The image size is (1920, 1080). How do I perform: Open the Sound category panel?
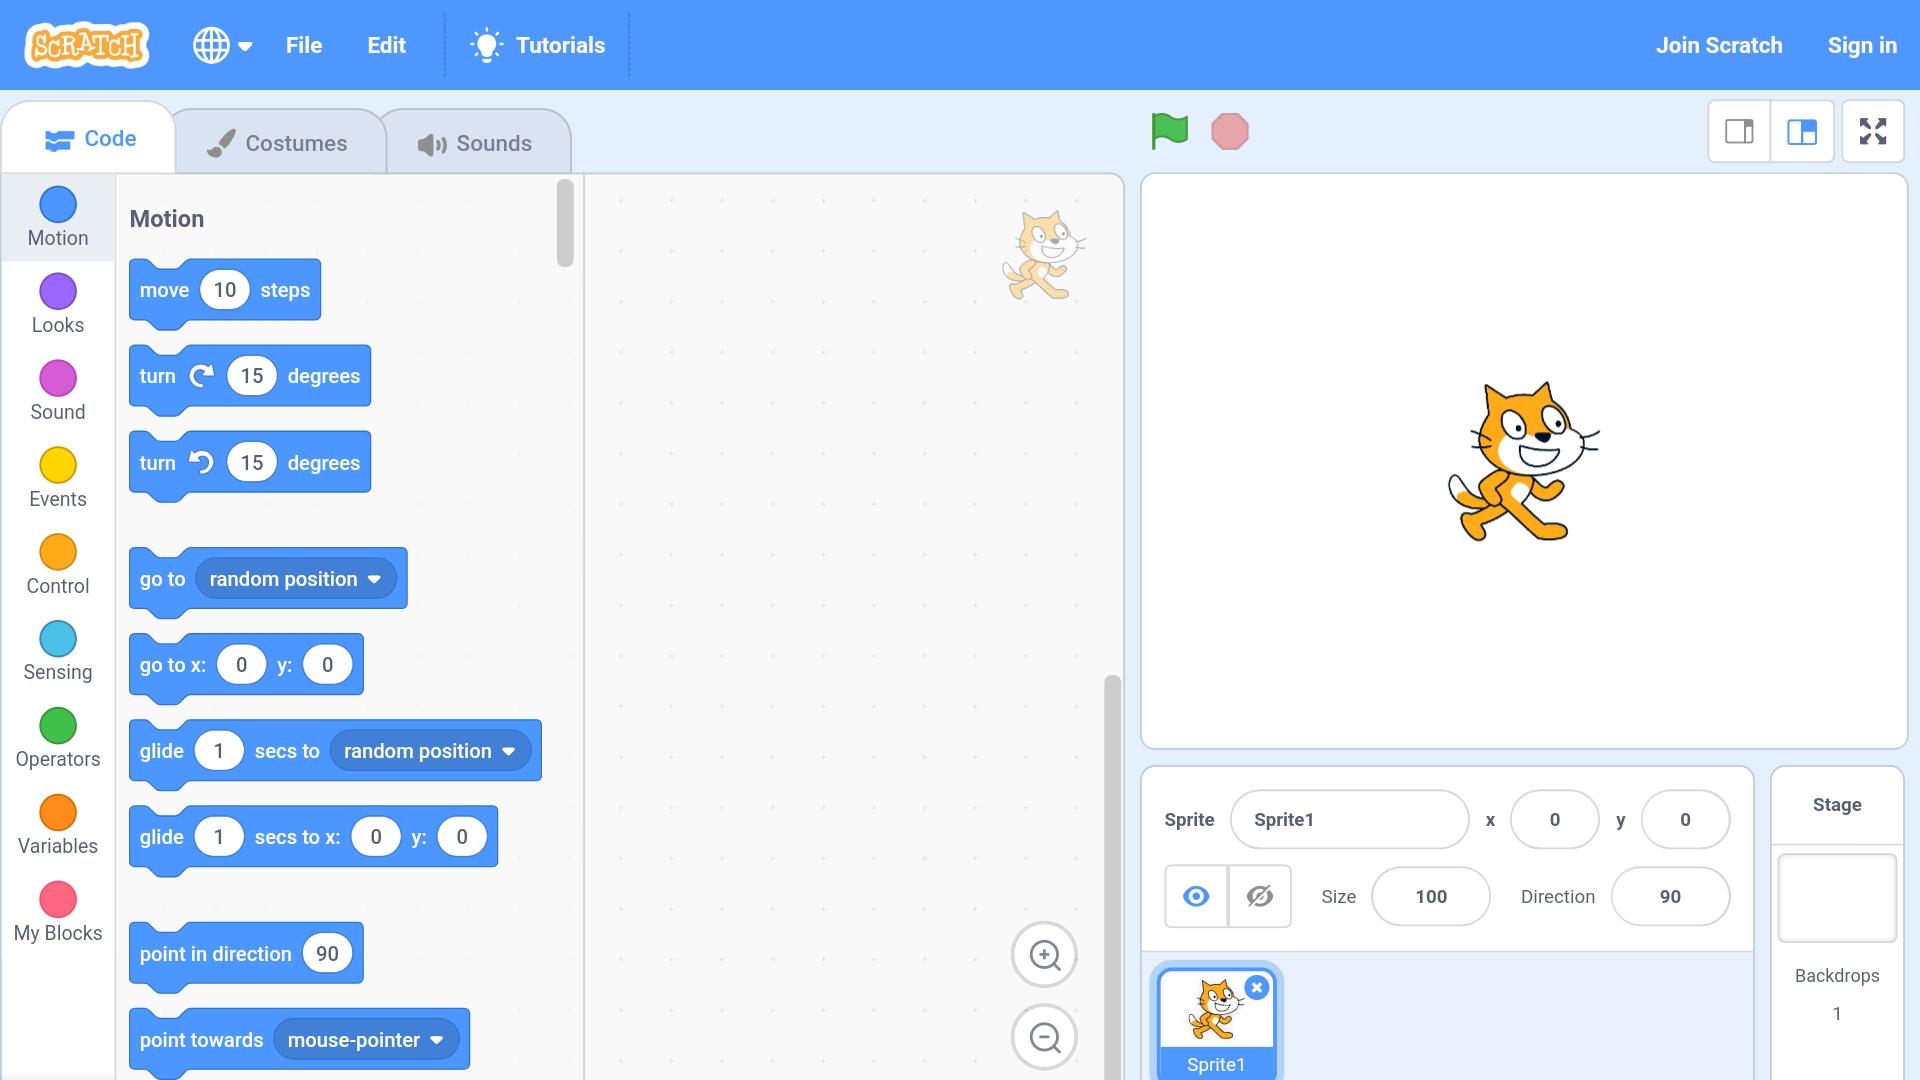(58, 392)
